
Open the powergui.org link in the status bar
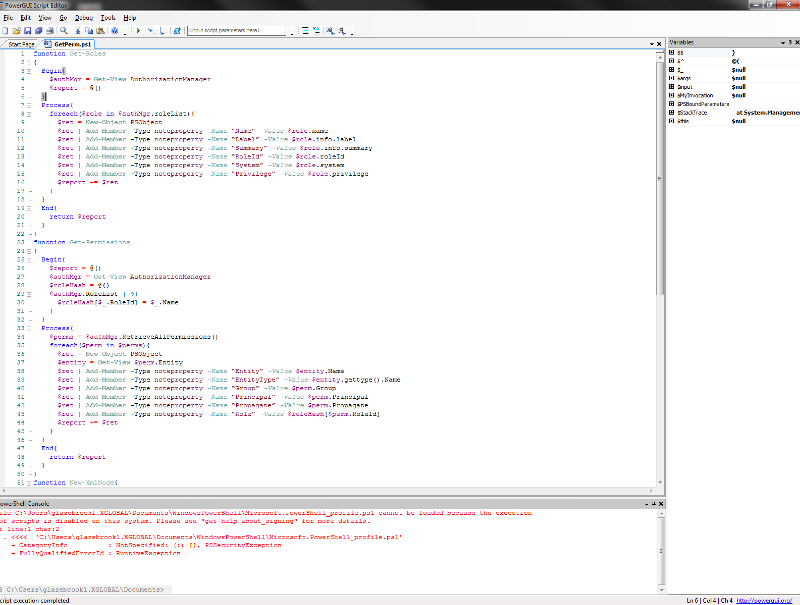766,599
